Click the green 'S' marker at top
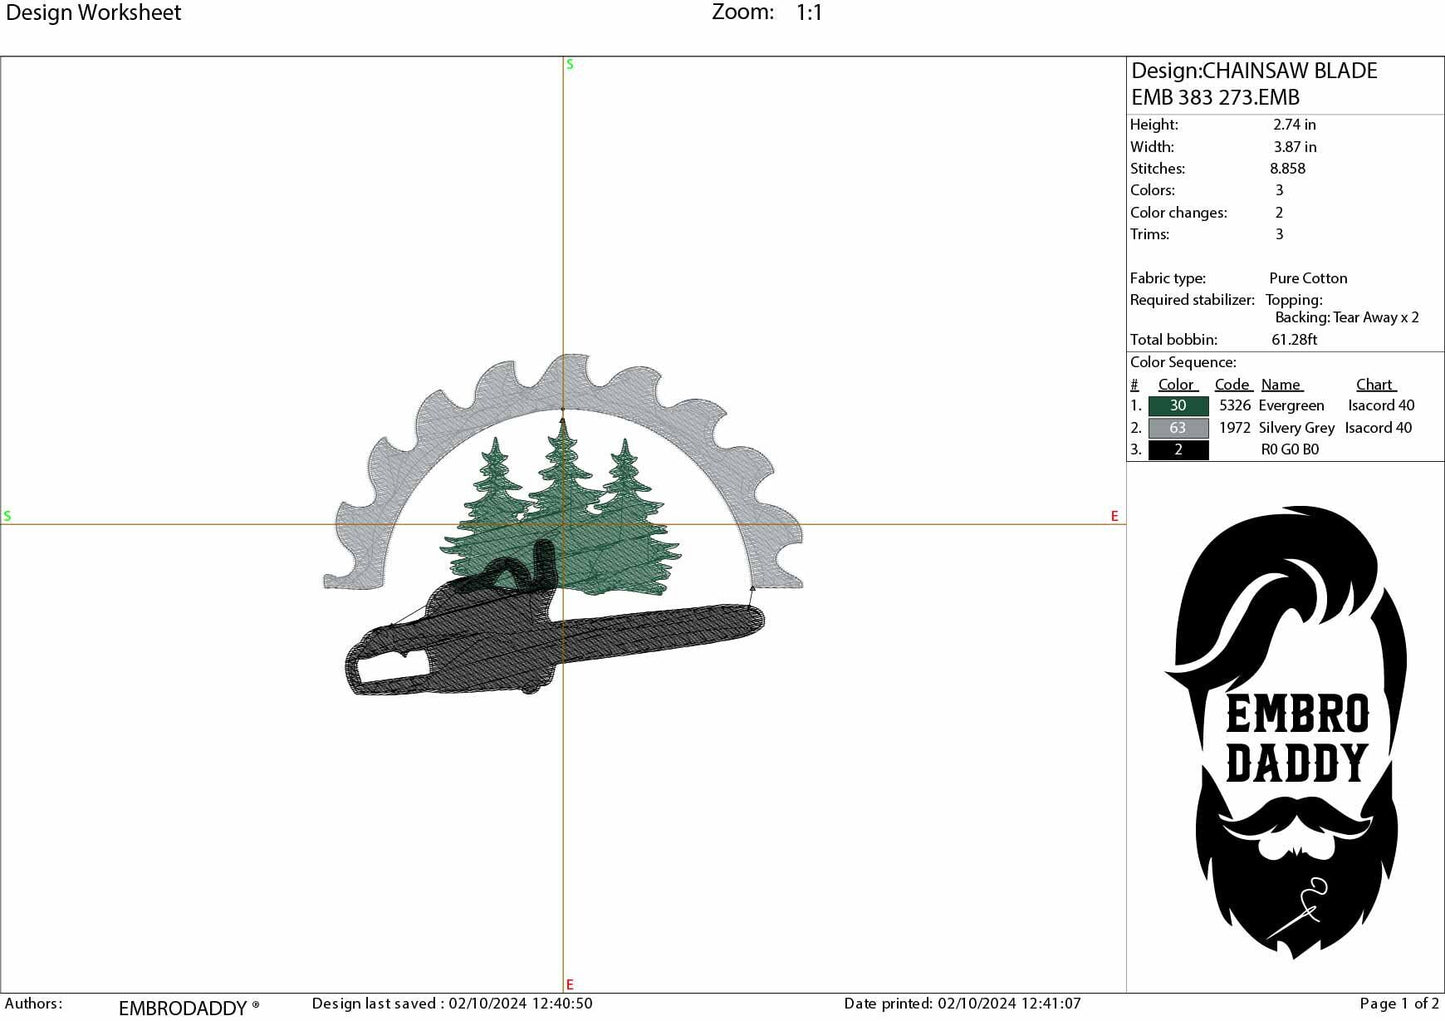 pos(570,64)
